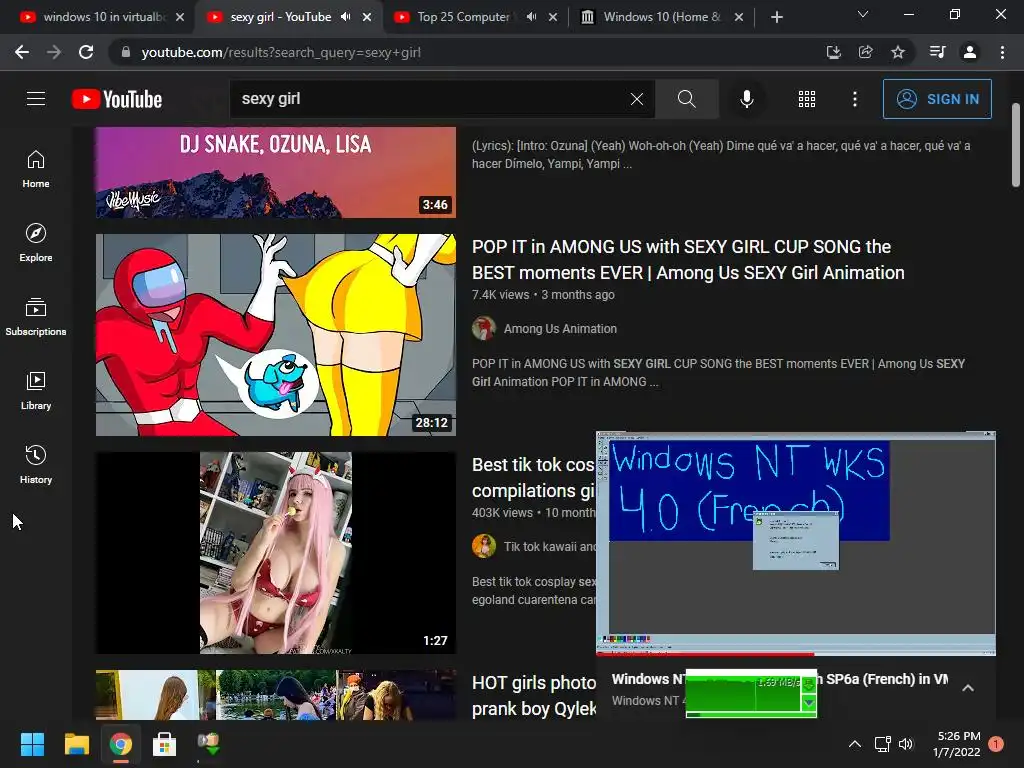The width and height of the screenshot is (1024, 768).
Task: Go back with the browser back arrow
Action: click(22, 52)
